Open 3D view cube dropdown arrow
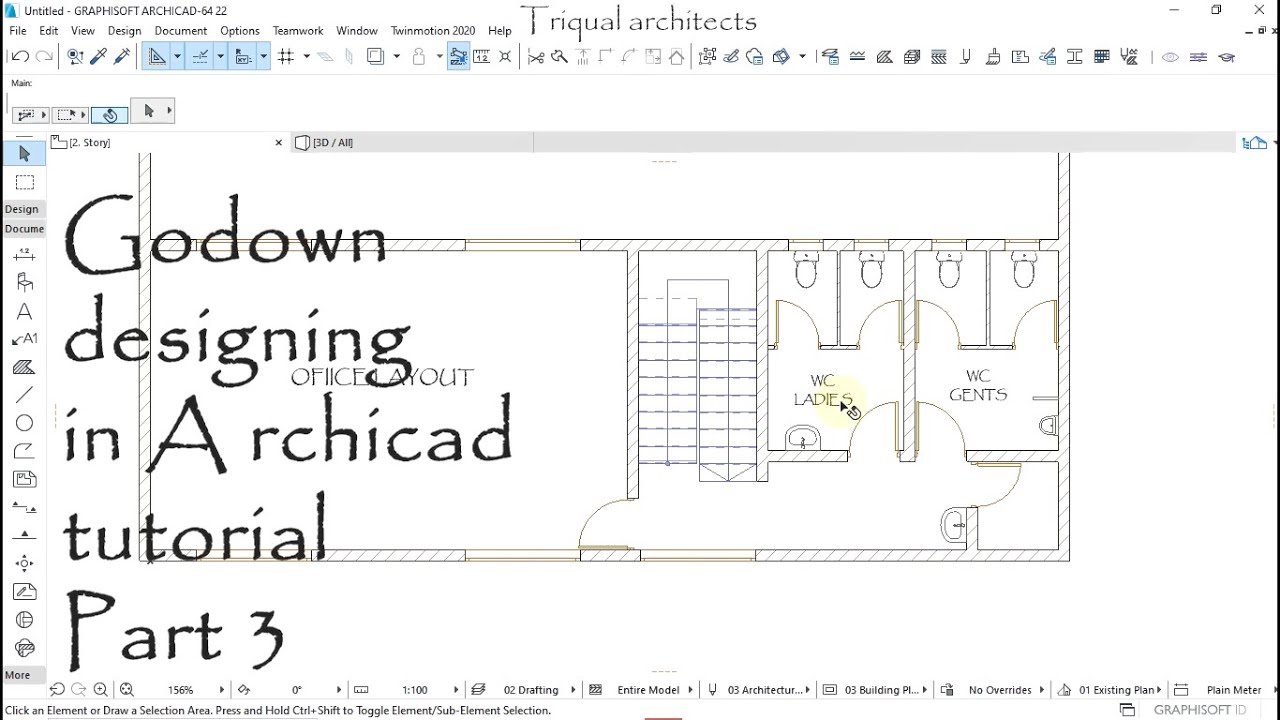The image size is (1280, 720). (802, 57)
